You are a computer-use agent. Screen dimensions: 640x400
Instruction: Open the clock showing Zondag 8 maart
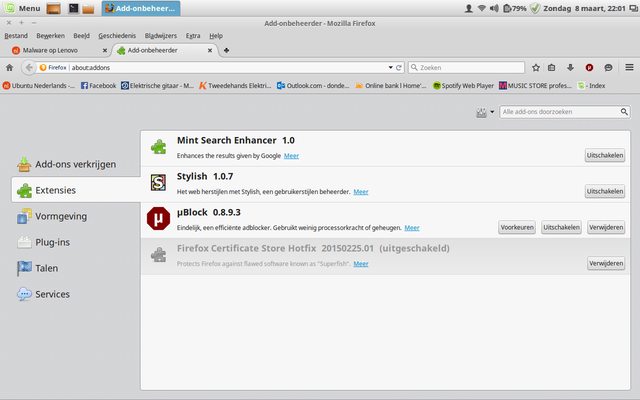[x=584, y=8]
